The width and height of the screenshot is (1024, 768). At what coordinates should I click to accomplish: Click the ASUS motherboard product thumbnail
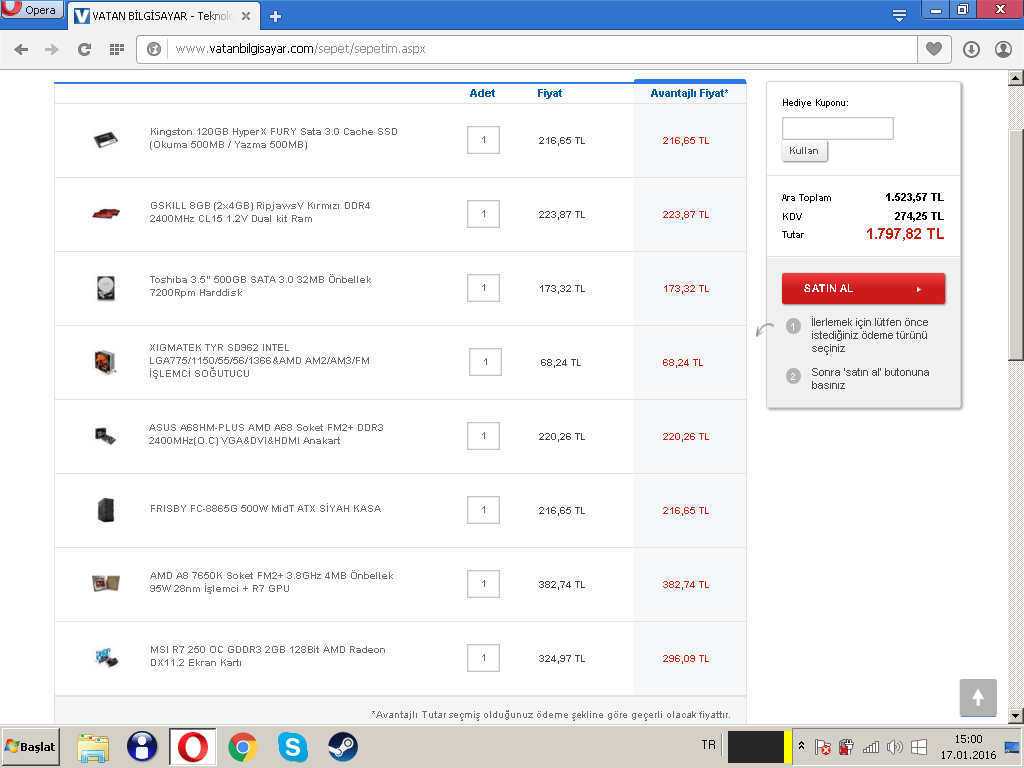coord(105,436)
